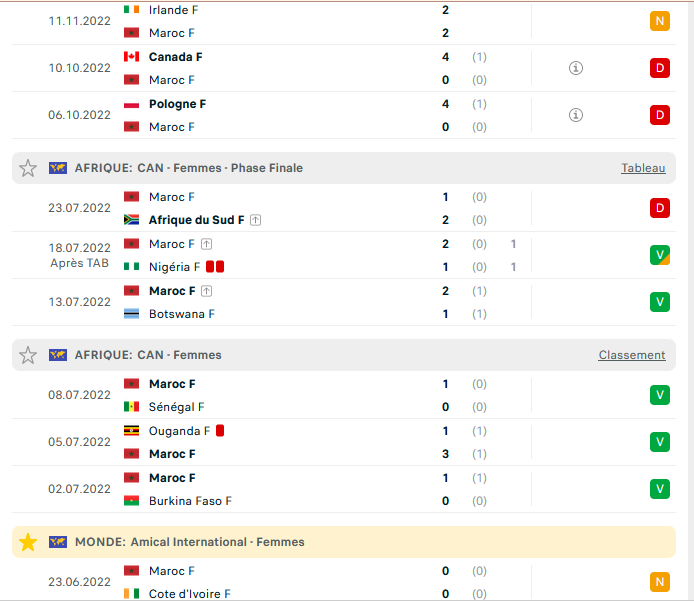
Task: Click Canada flag icon
Action: 131,57
